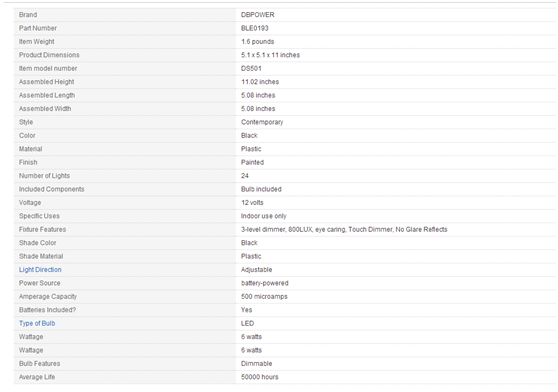The image size is (558, 392).
Task: Click the Fixture Features description text
Action: (x=344, y=229)
